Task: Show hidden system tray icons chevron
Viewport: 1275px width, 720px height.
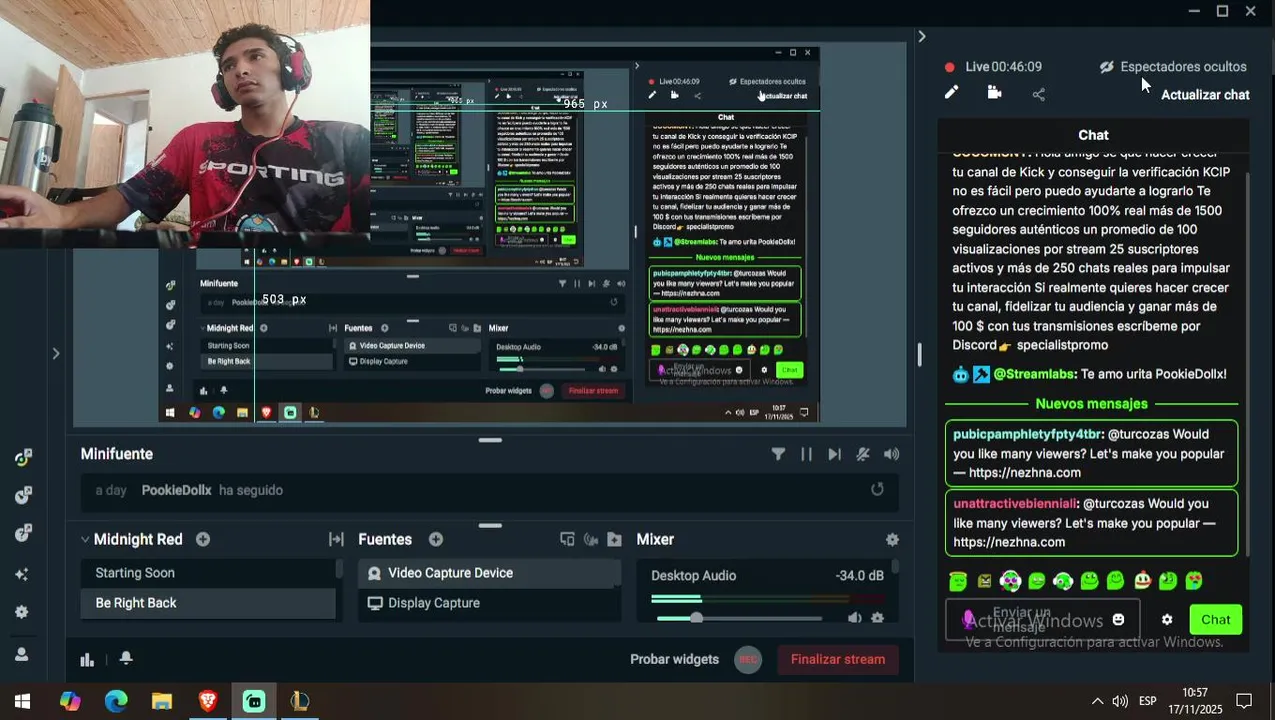Action: pyautogui.click(x=1097, y=701)
